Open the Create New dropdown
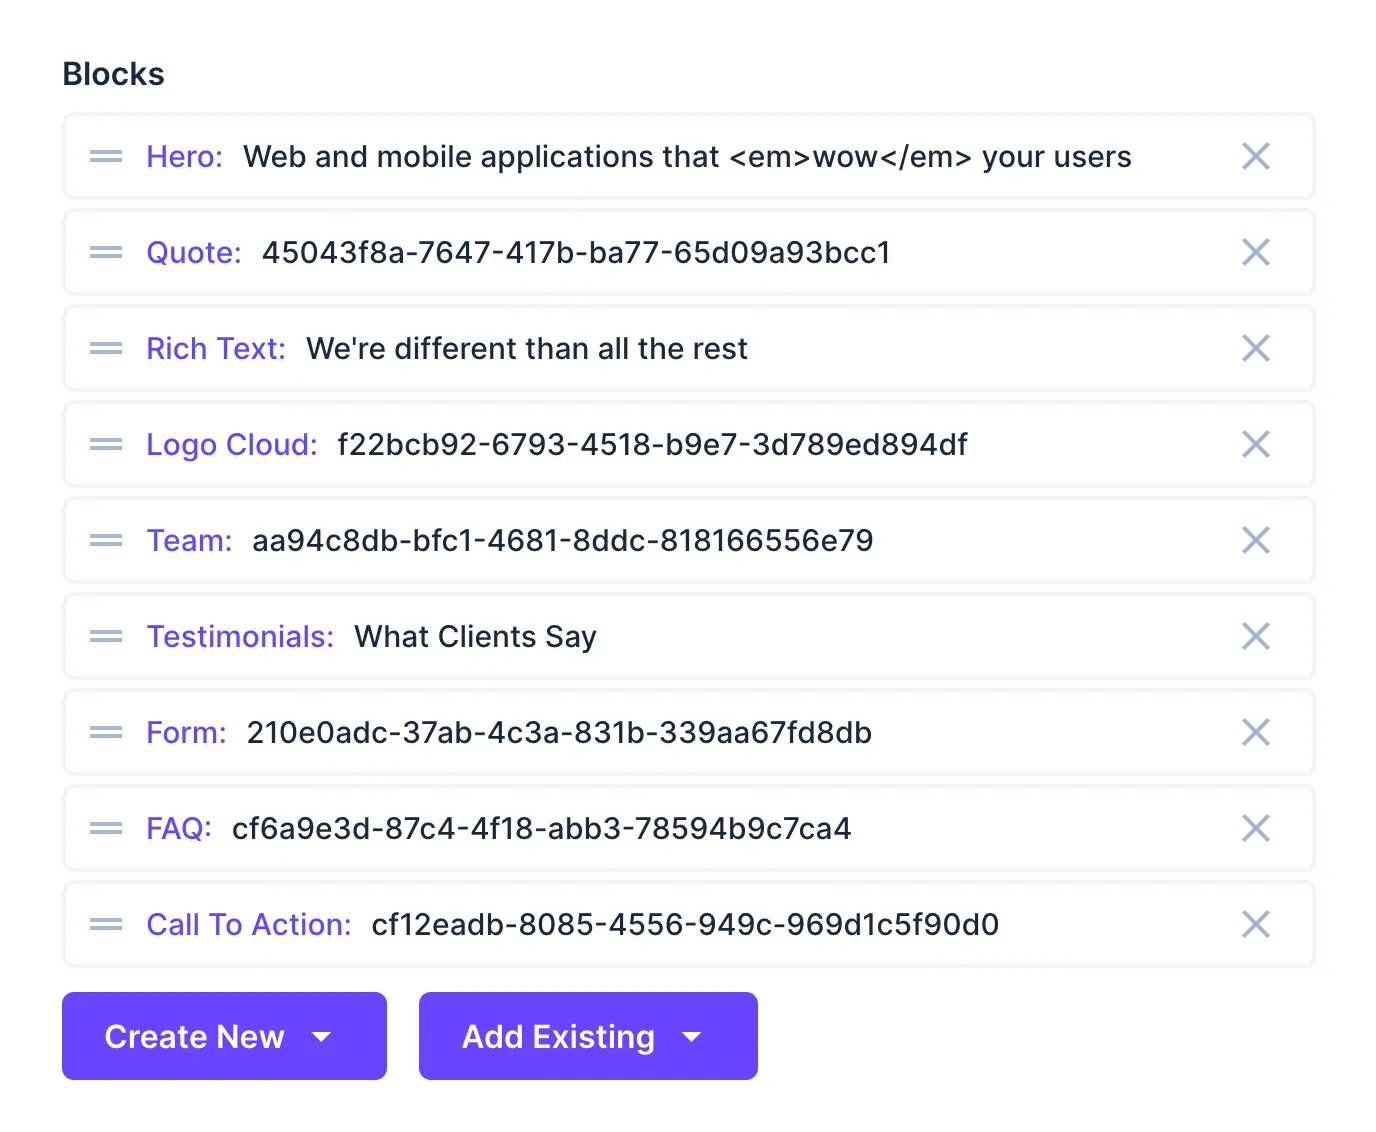 (x=322, y=1037)
